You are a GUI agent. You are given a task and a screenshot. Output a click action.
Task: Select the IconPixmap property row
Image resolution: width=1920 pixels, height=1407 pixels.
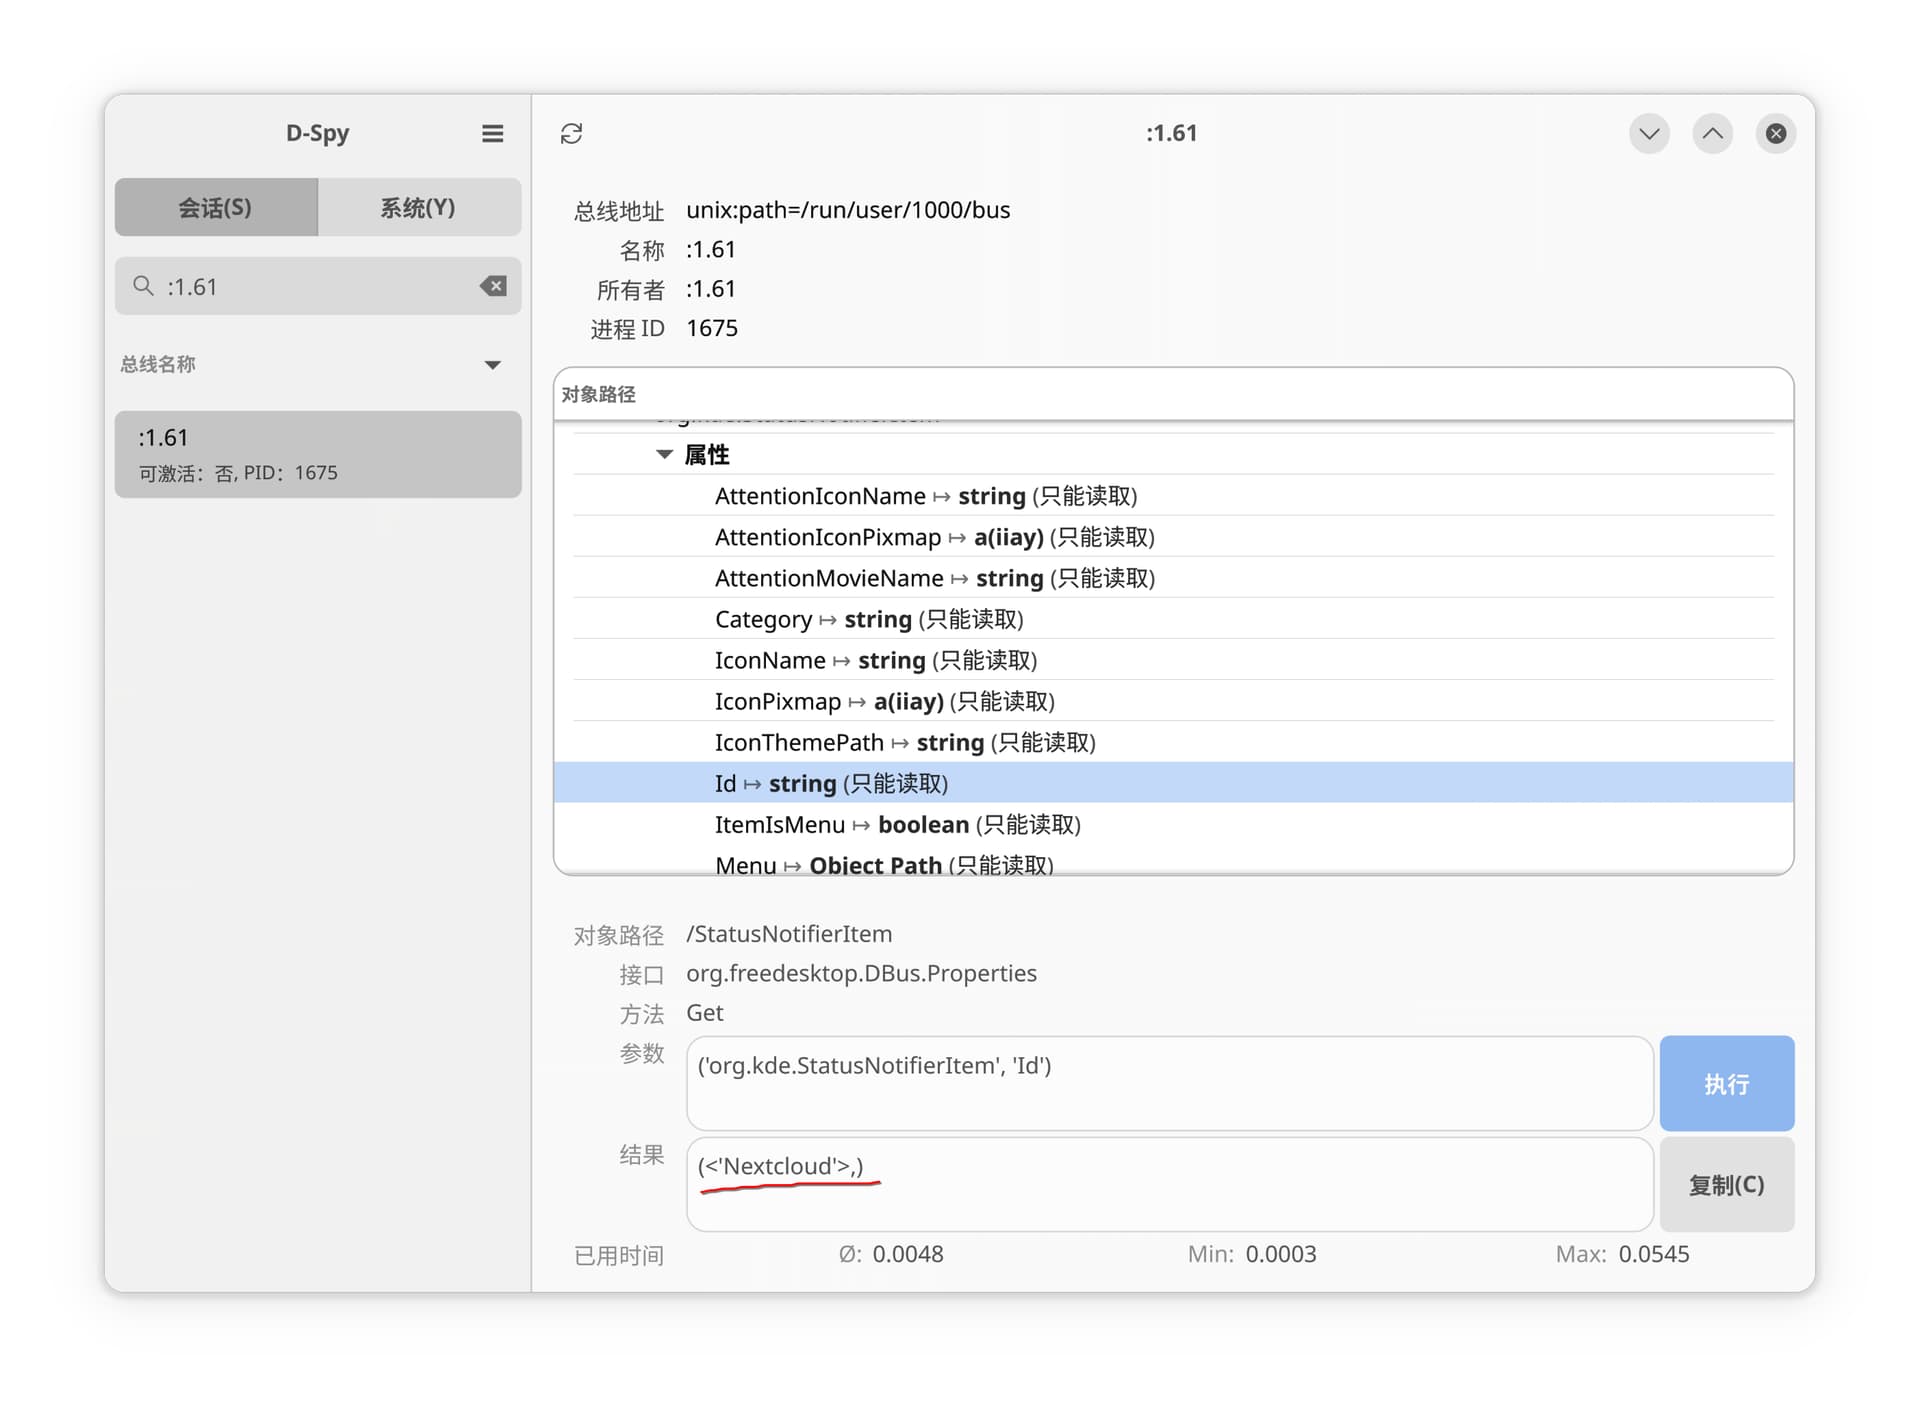(1173, 701)
